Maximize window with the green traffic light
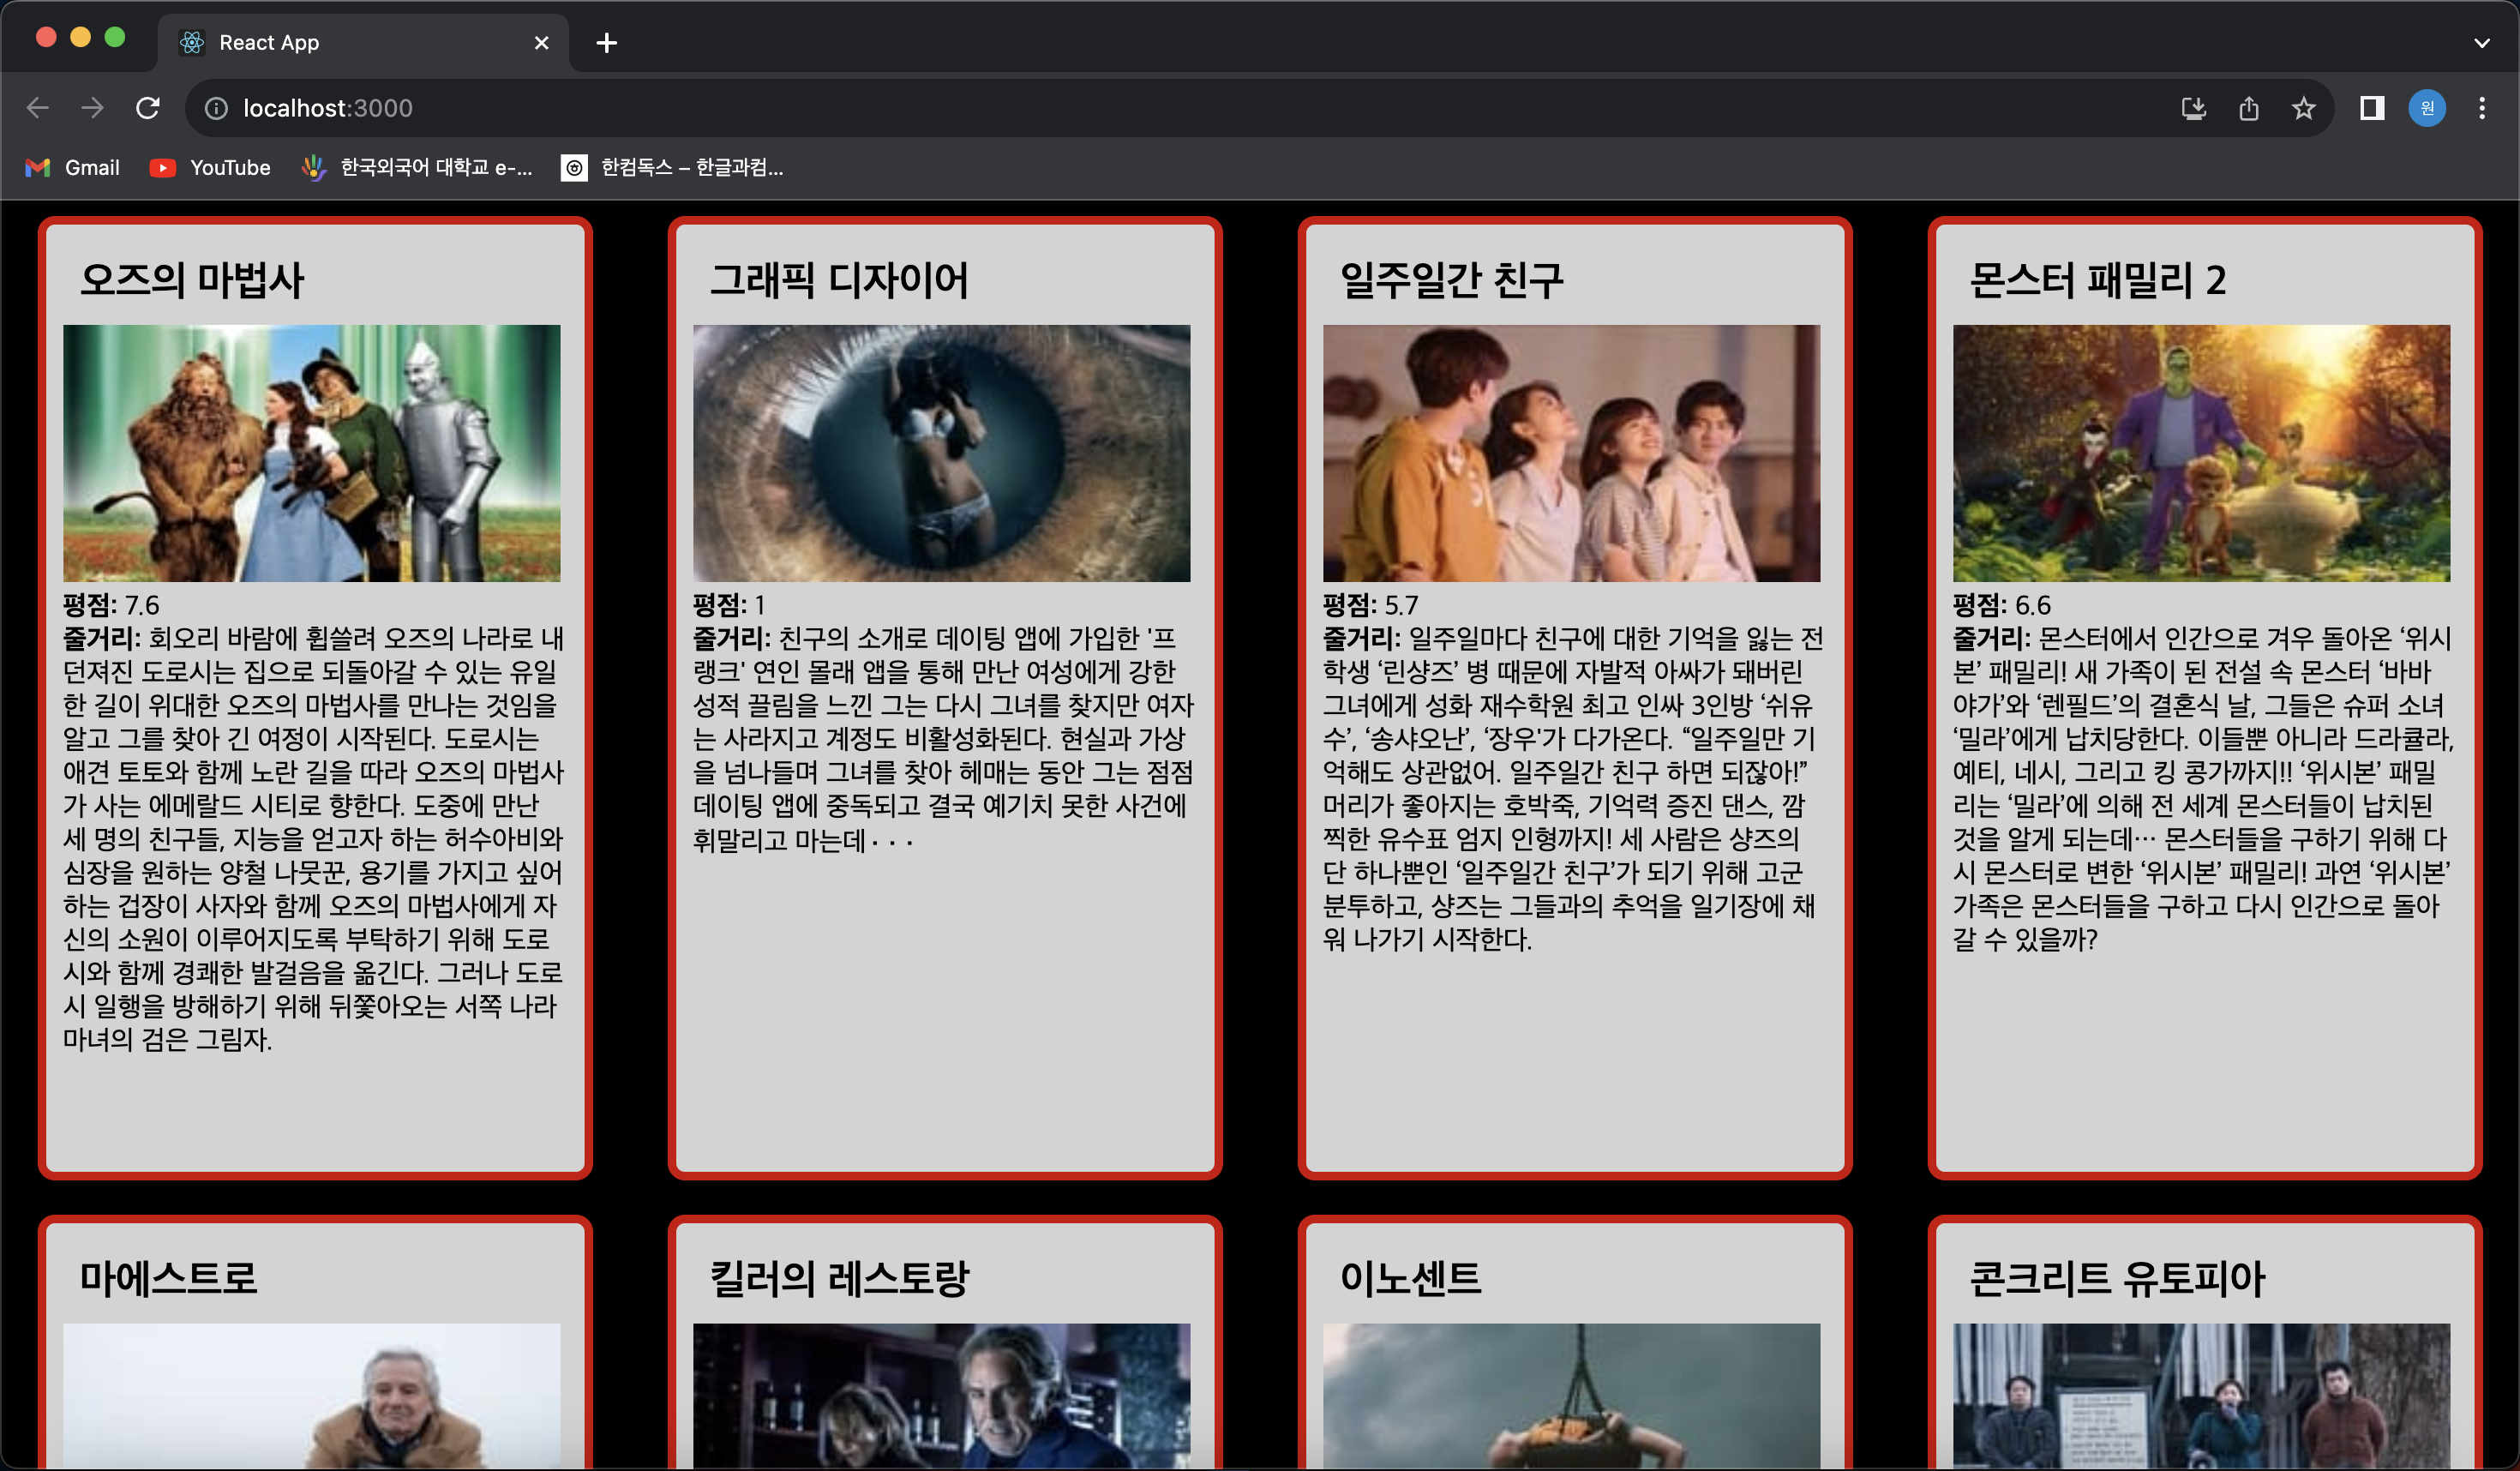 (115, 37)
